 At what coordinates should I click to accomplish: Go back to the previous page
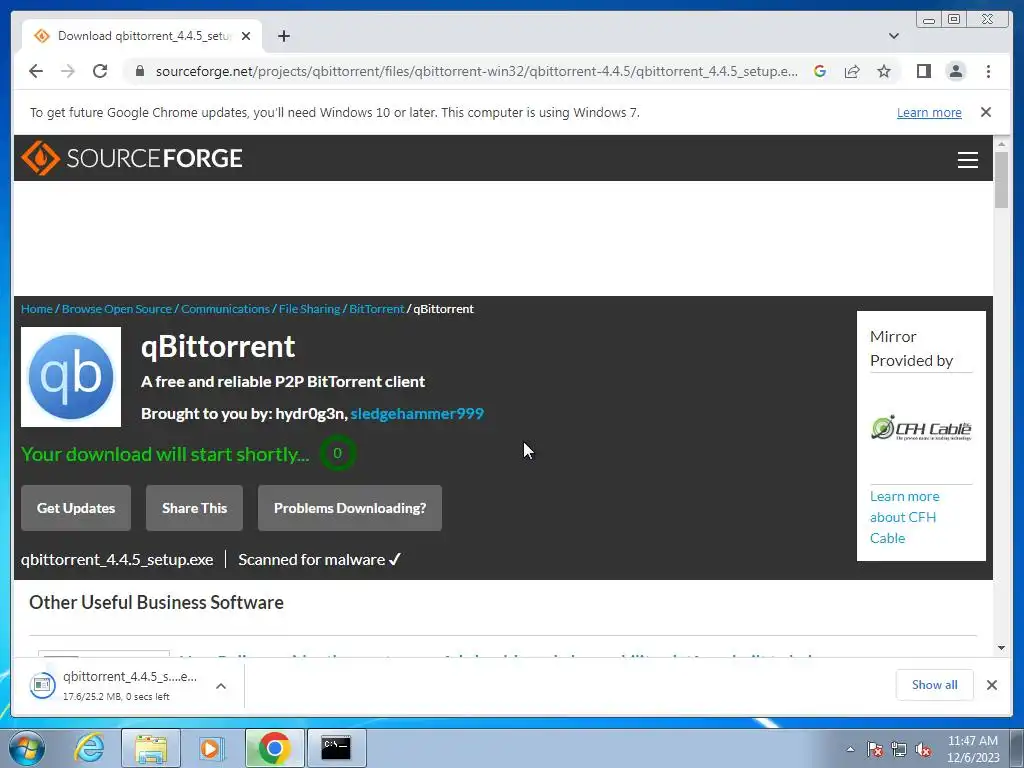36,71
